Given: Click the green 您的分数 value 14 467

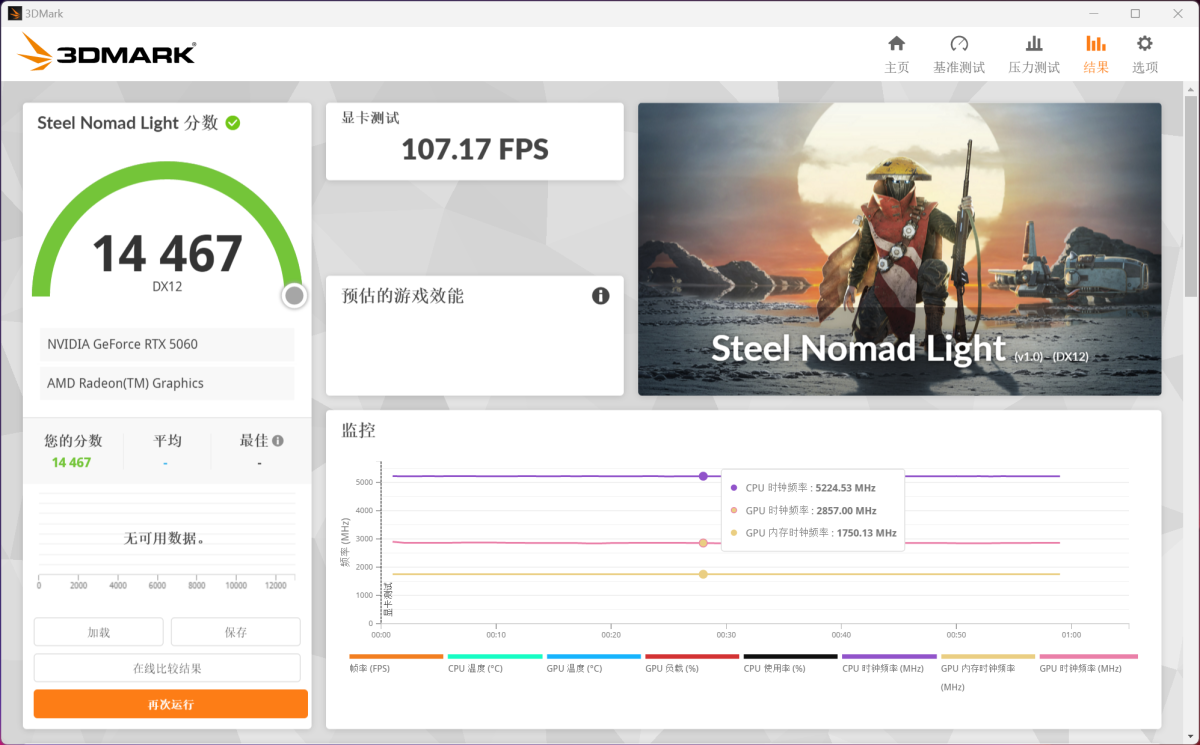Looking at the screenshot, I should click(71, 462).
